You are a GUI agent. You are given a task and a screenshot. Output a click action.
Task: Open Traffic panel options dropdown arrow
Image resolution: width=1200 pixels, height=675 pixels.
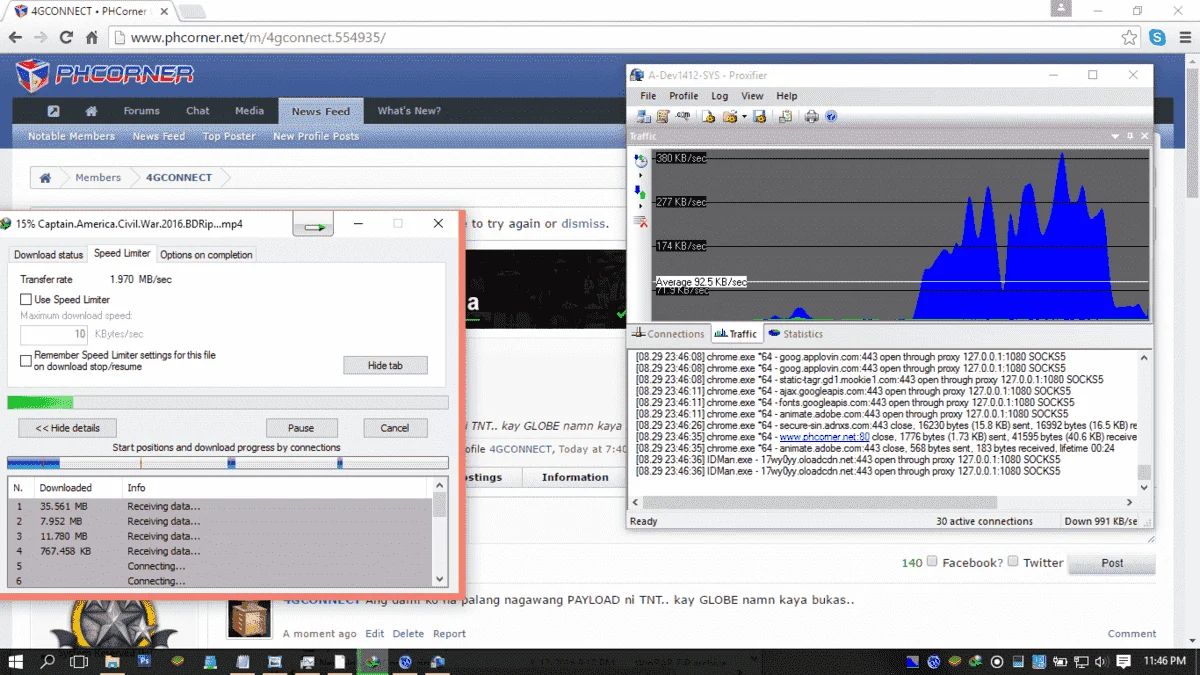[1116, 136]
